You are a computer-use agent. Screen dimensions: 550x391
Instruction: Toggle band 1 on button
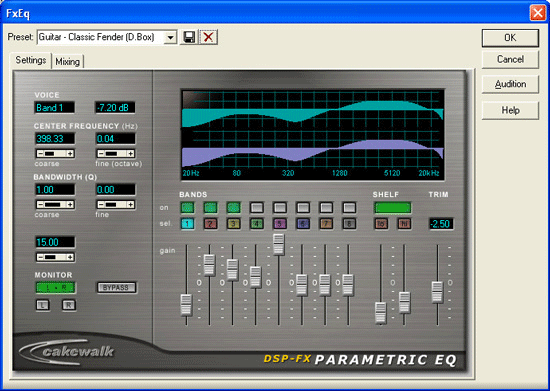pyautogui.click(x=187, y=208)
